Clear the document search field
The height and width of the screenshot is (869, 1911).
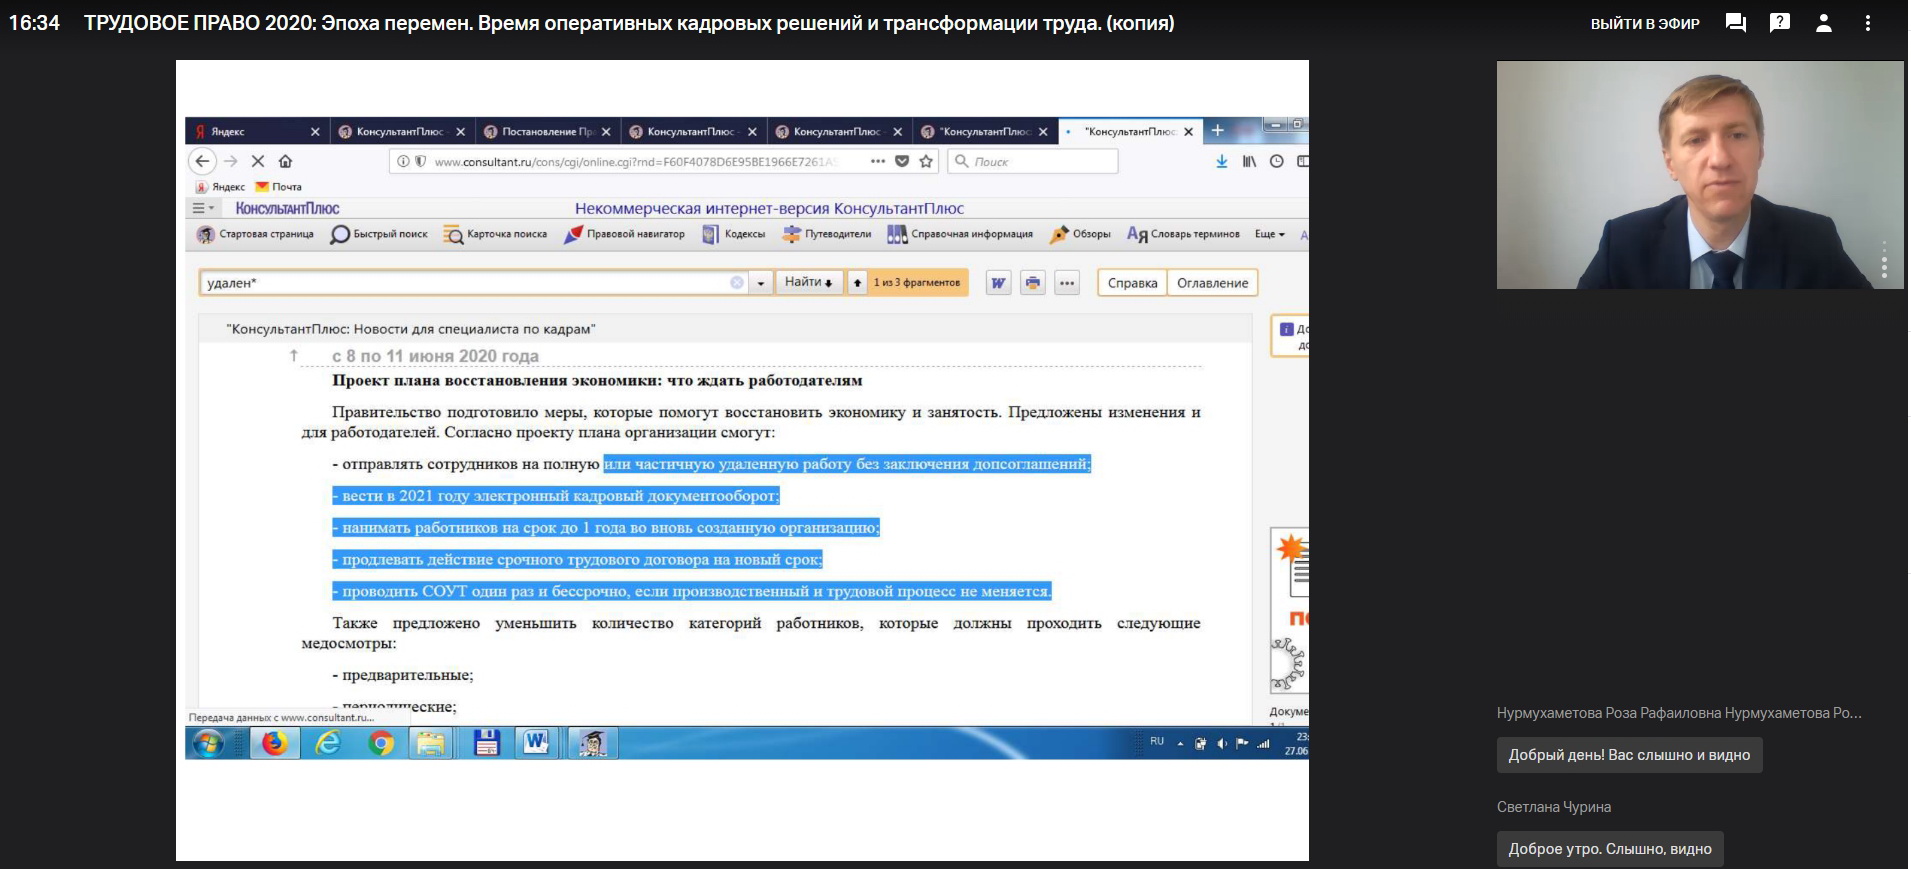(x=737, y=283)
